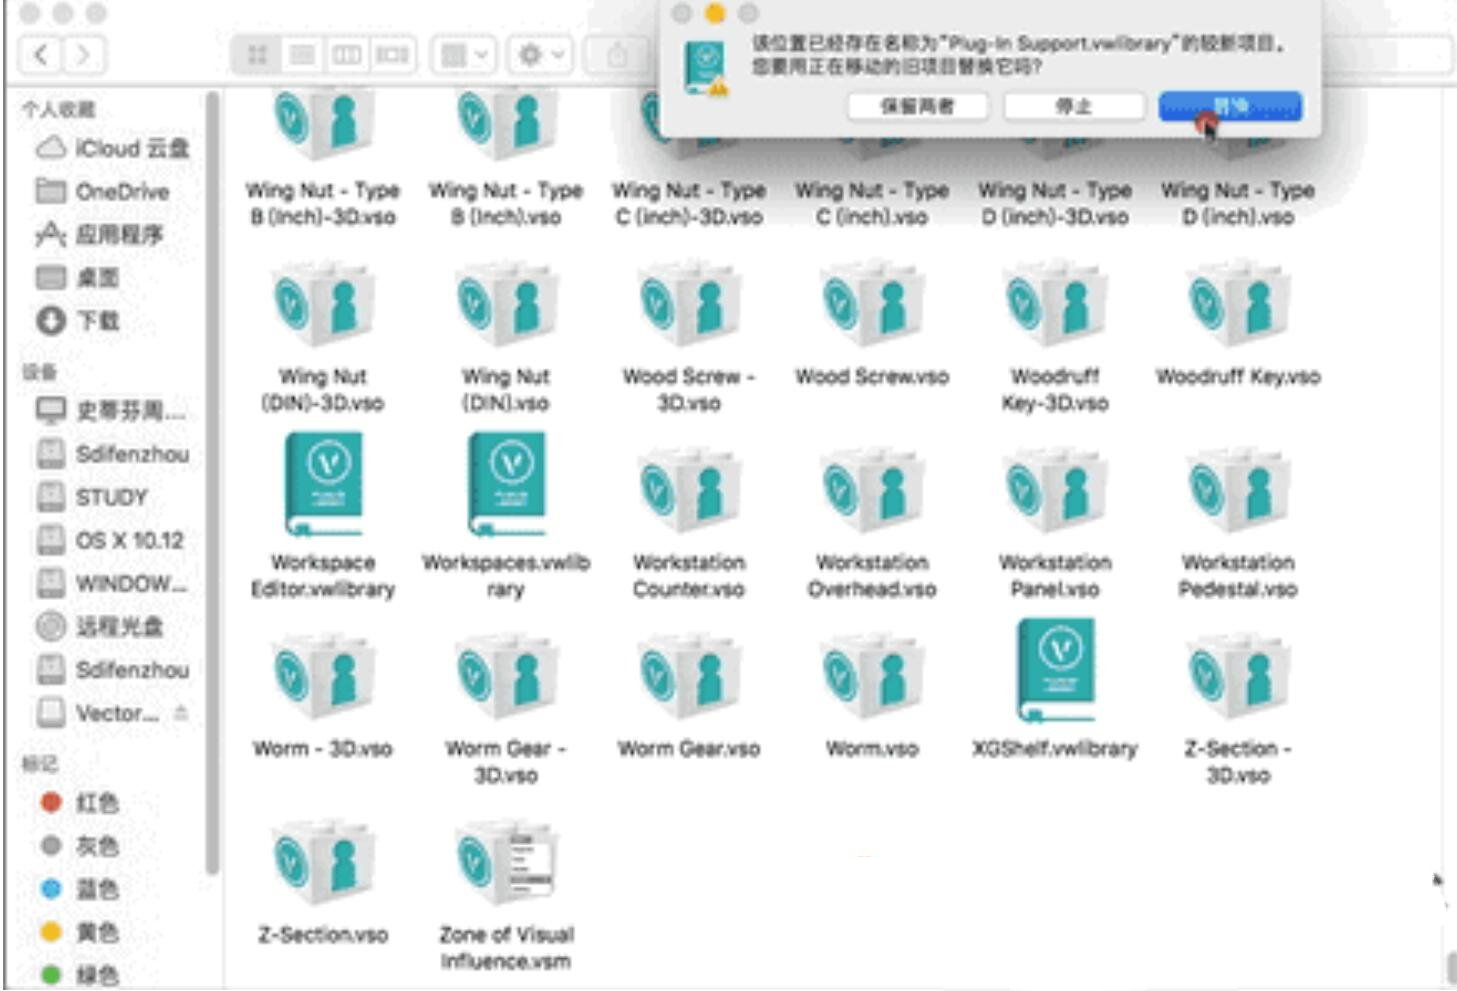Open Applications (应用程序) in sidebar
The height and width of the screenshot is (991, 1457).
point(100,235)
